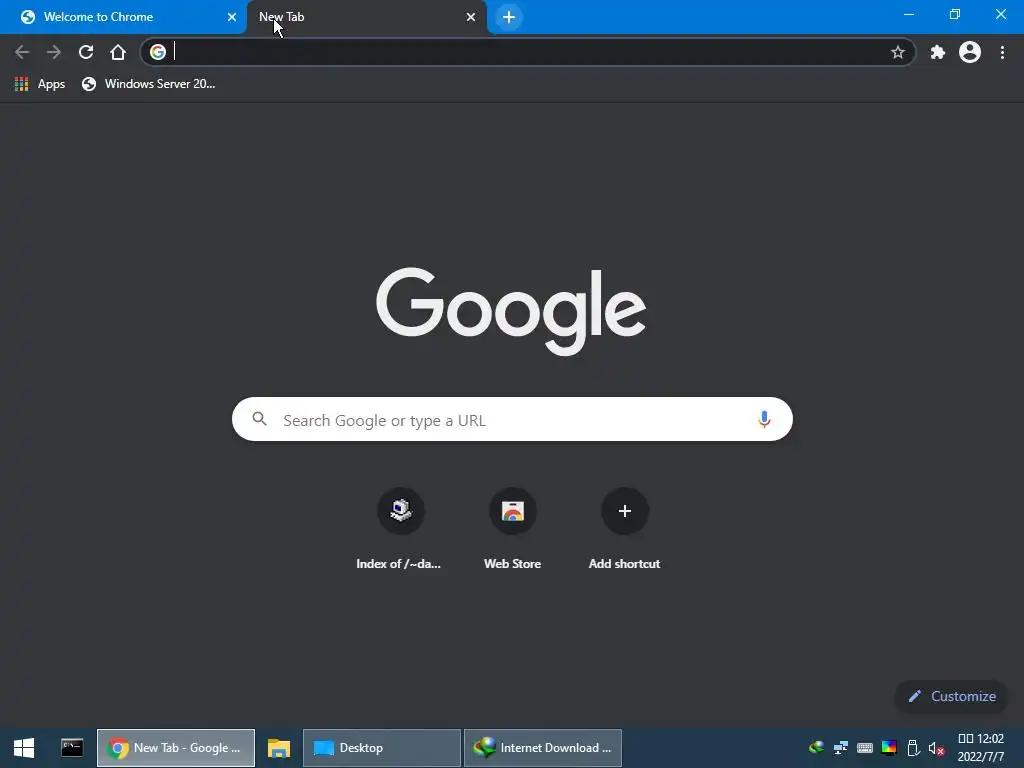Close the Welcome to Chrome tab
Viewport: 1024px width, 768px height.
[231, 17]
